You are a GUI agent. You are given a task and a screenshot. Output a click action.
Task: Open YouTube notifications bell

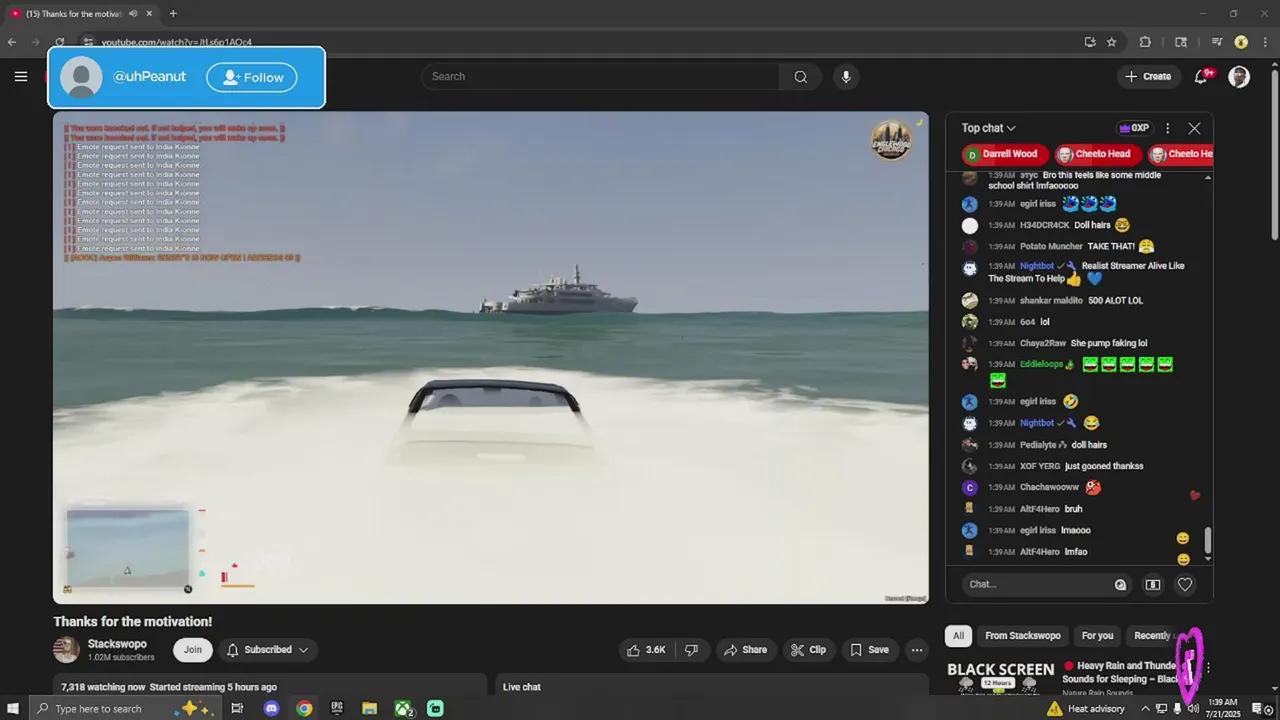click(x=1204, y=76)
